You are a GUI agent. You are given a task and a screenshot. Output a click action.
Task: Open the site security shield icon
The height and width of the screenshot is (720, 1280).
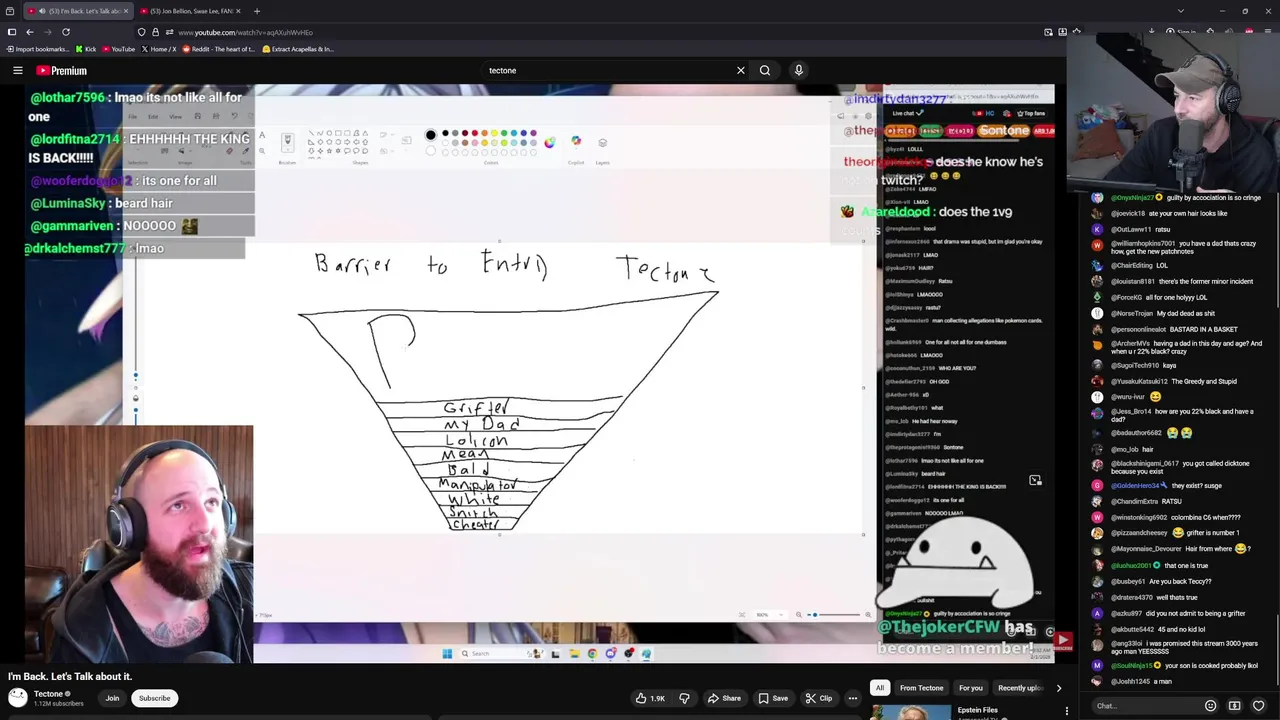coord(141,32)
